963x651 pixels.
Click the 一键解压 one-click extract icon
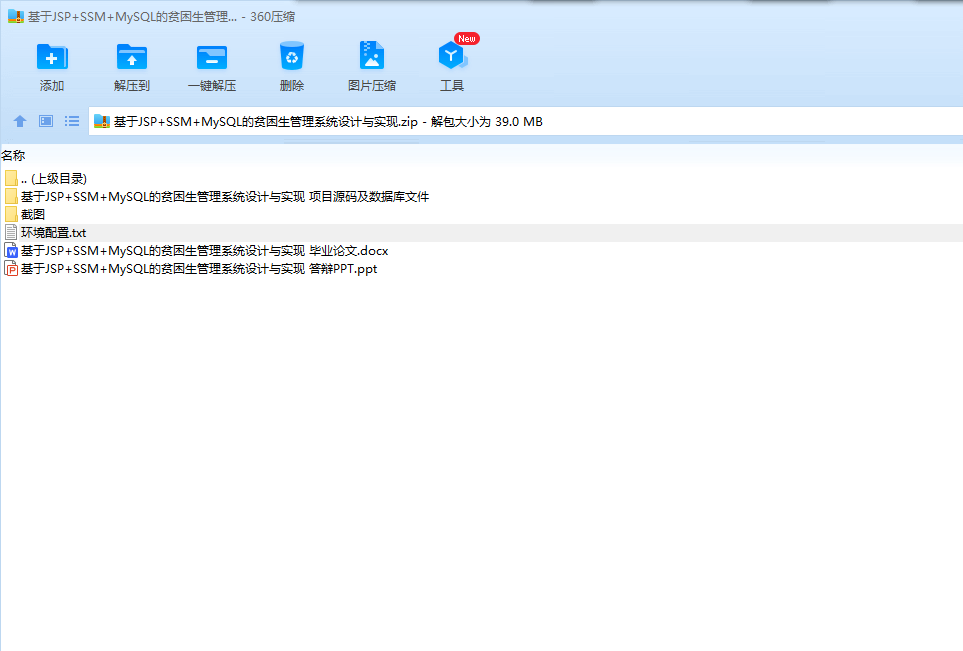(212, 57)
